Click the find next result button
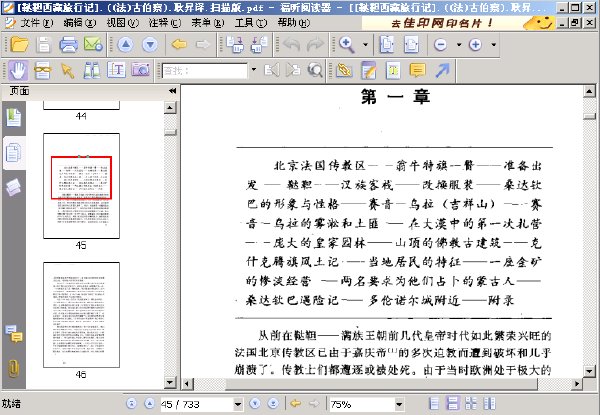Screen dimensions: 600x415 click(293, 70)
